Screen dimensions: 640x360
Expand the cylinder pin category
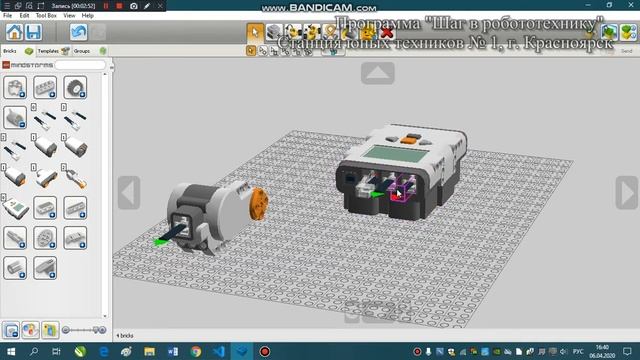[15, 268]
